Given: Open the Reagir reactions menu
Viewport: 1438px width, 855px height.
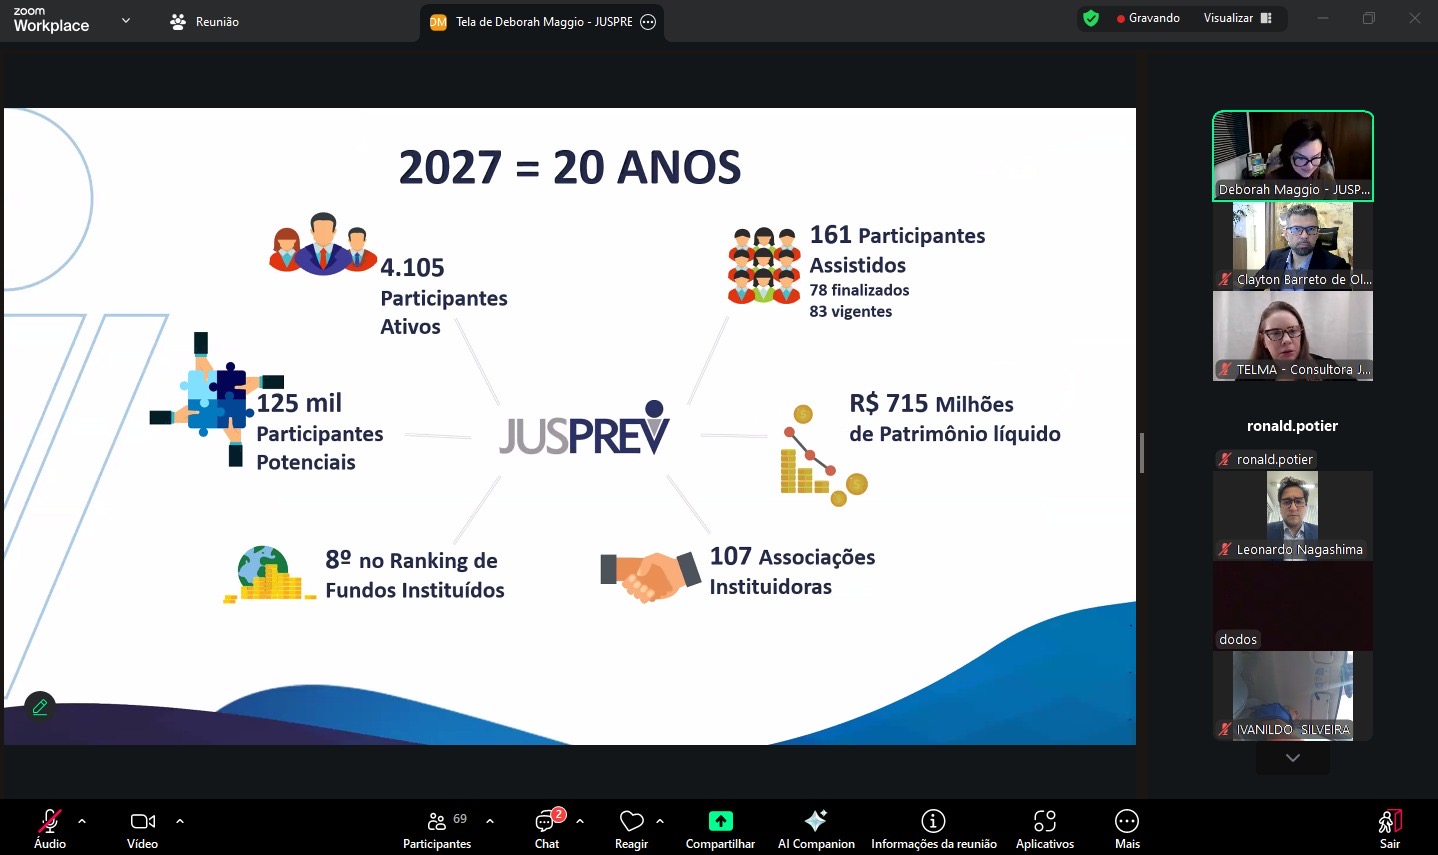Looking at the screenshot, I should pyautogui.click(x=631, y=828).
